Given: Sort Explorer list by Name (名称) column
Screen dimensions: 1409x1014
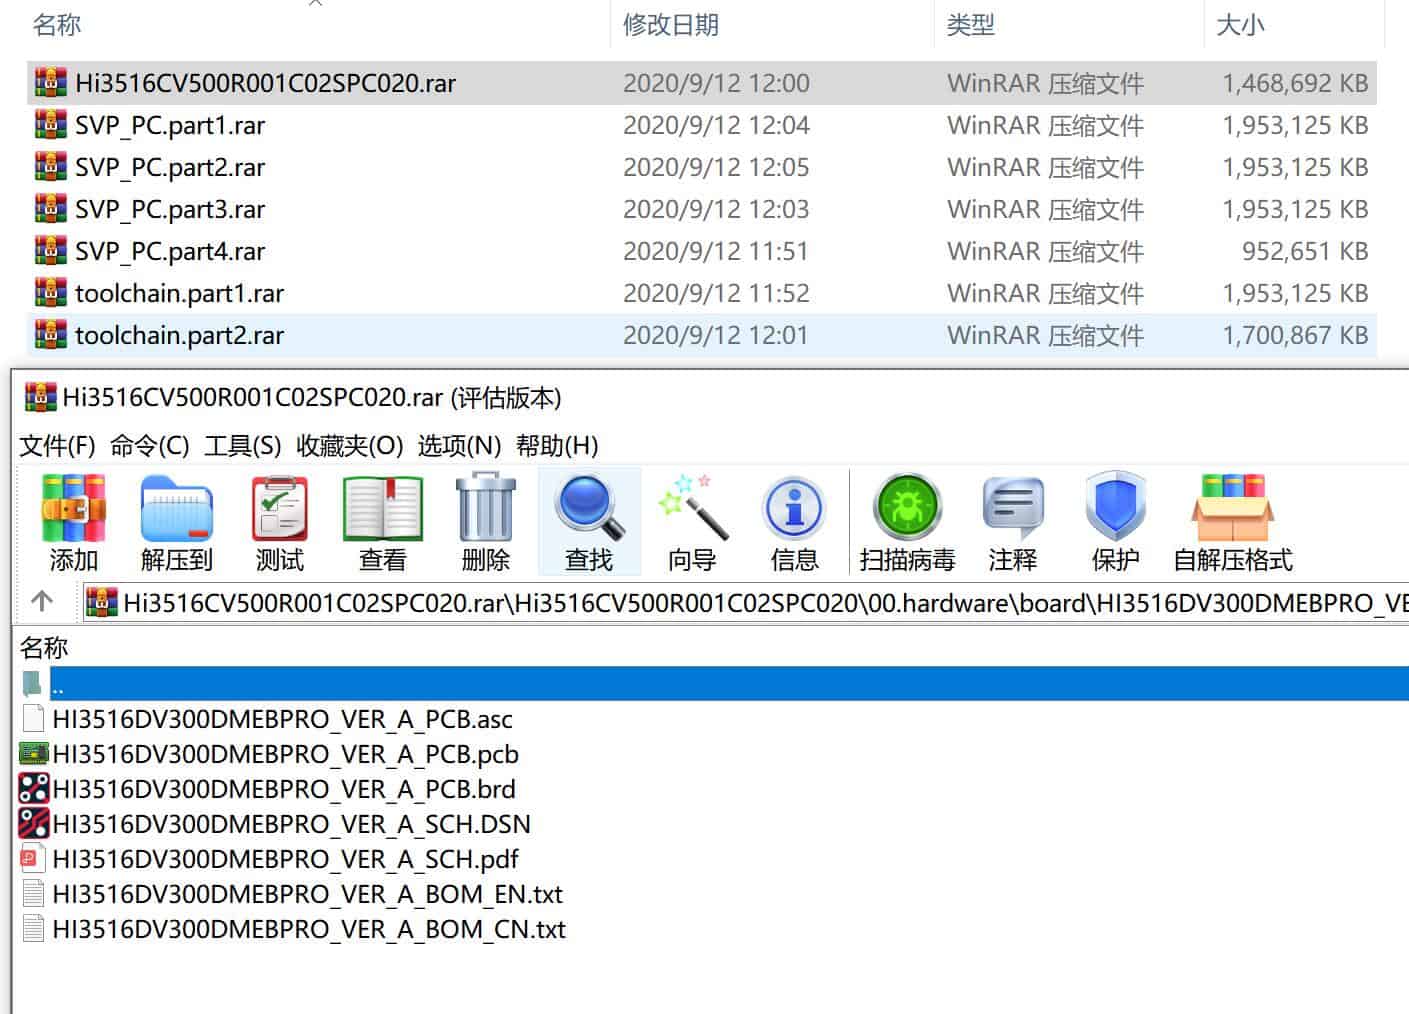Looking at the screenshot, I should (56, 25).
